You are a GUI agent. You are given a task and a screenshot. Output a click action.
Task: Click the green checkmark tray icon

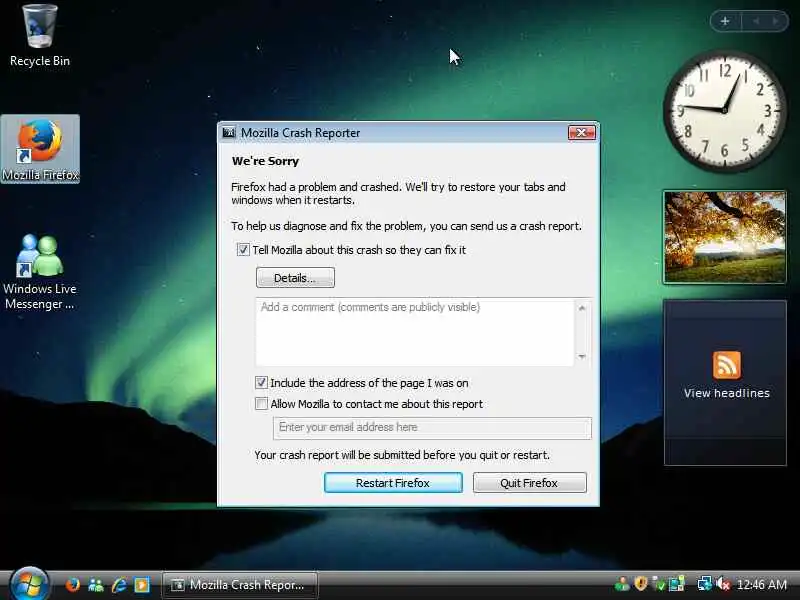[659, 584]
